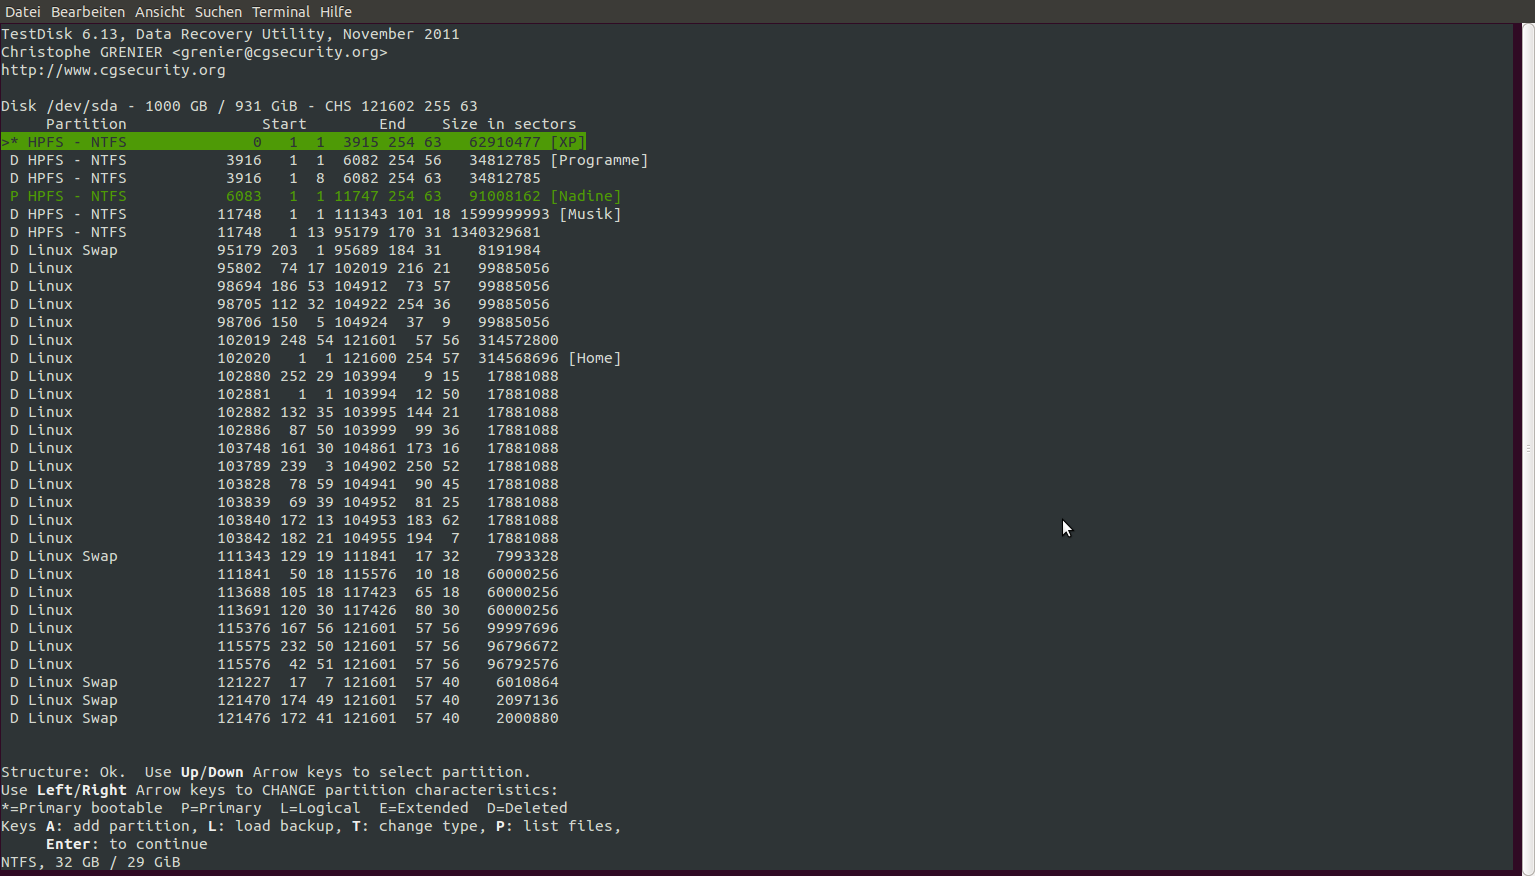Click the Linux row starting at 102880
Viewport: 1535px width, 876px height.
(x=284, y=376)
